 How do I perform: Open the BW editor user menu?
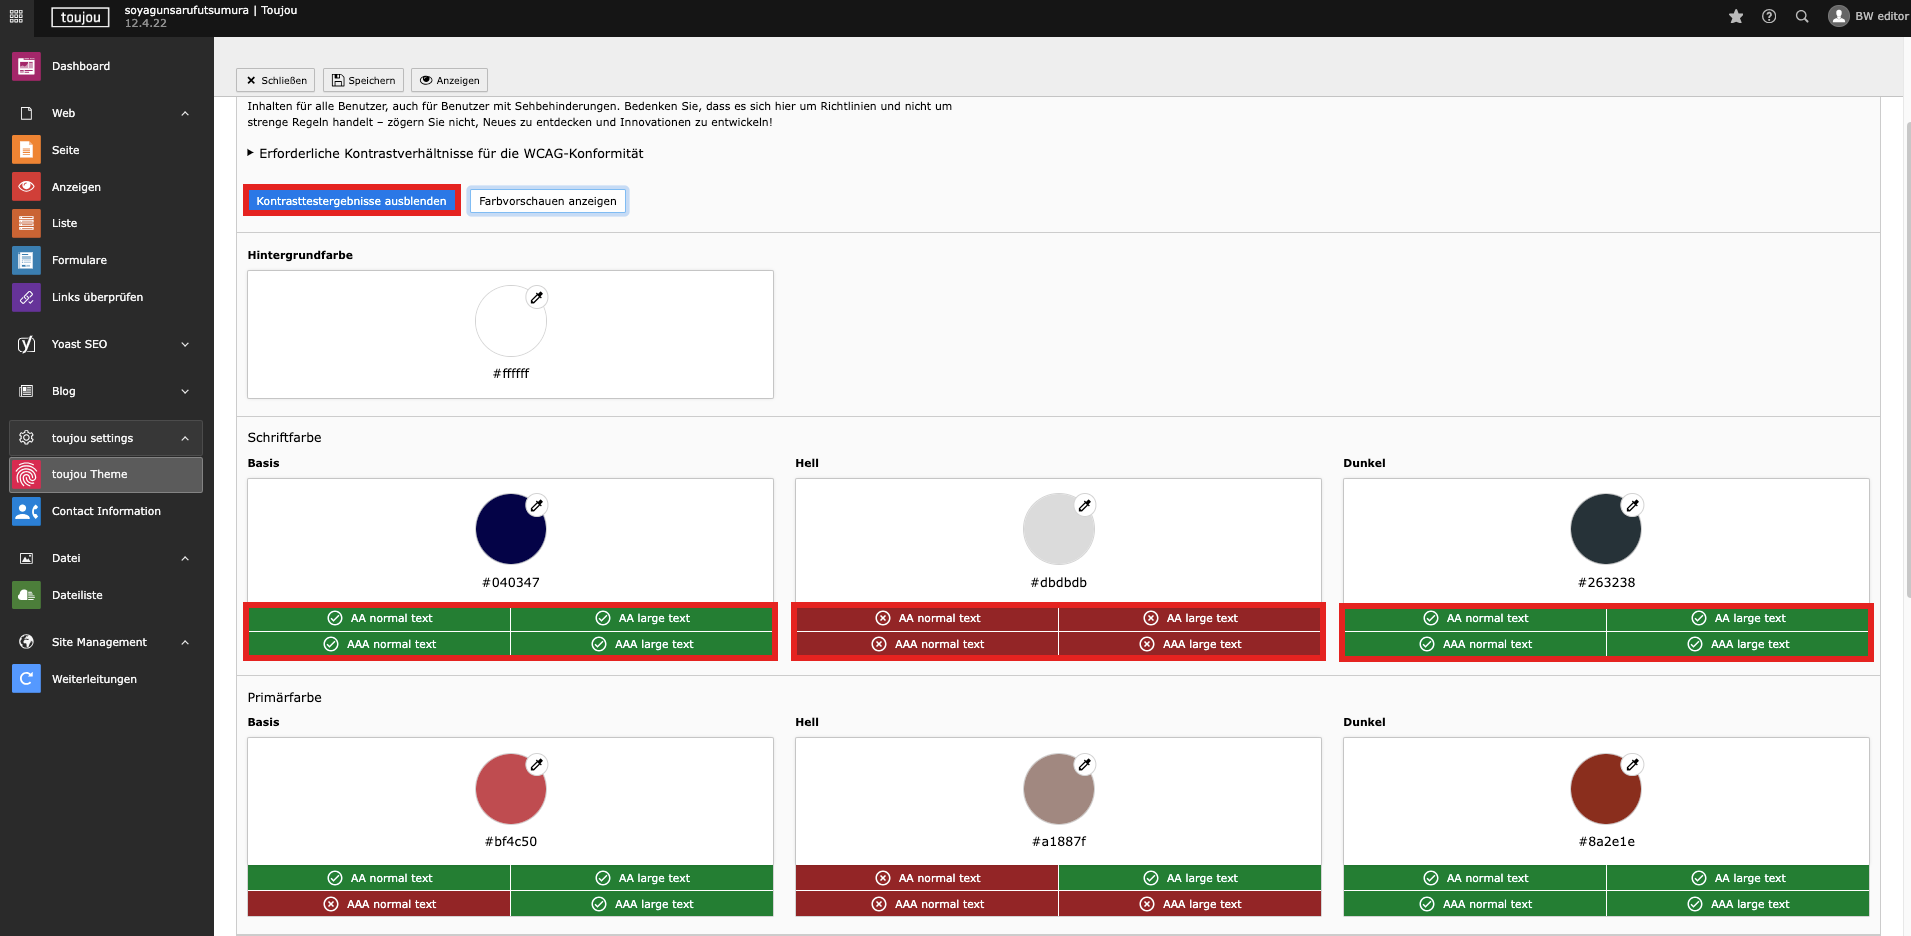(1867, 16)
